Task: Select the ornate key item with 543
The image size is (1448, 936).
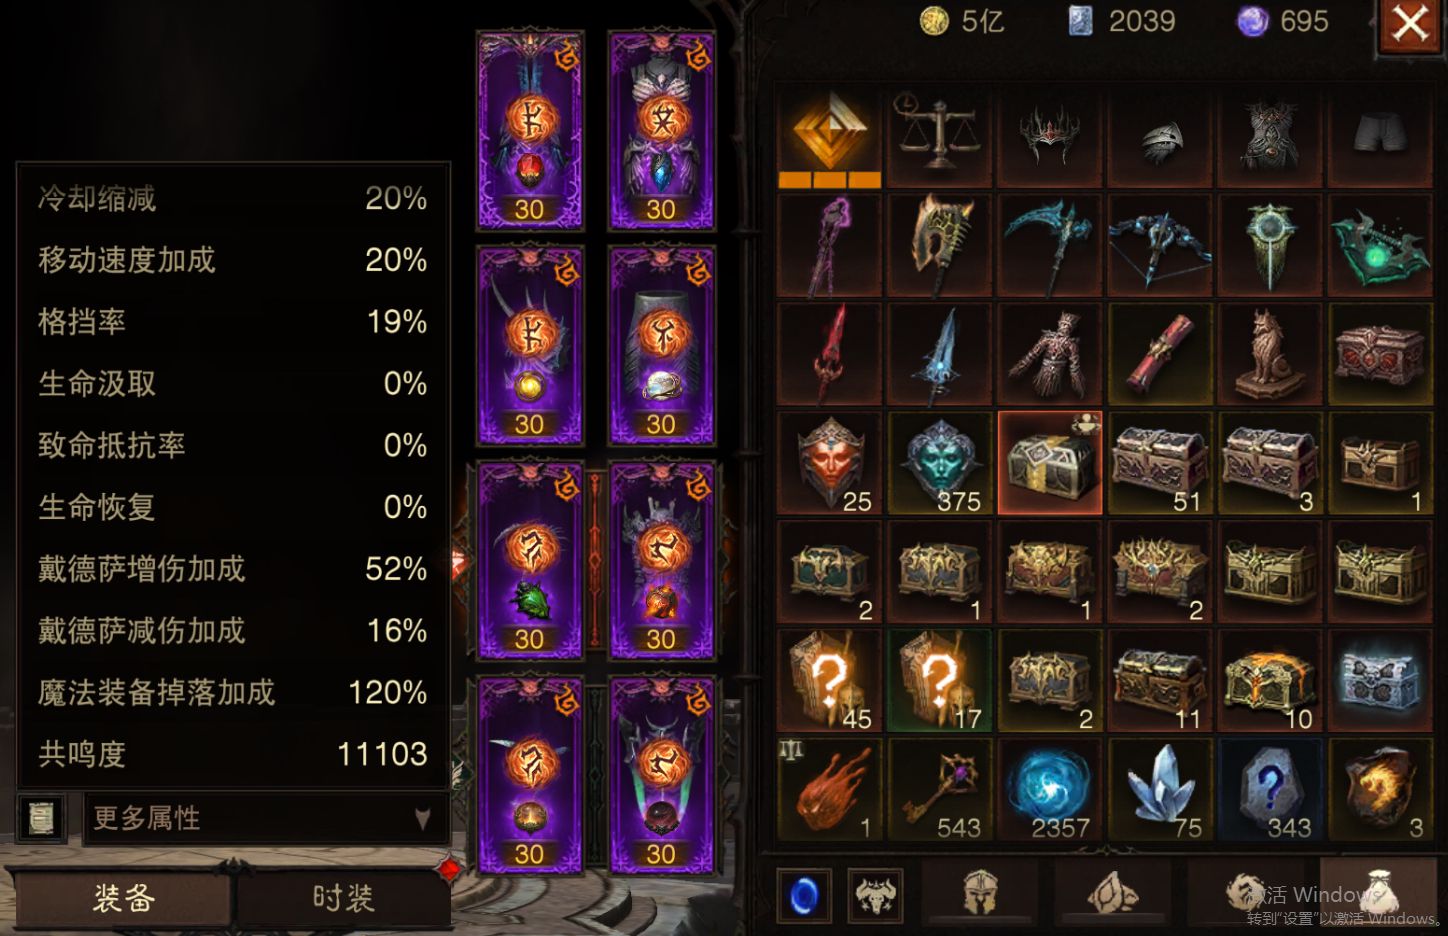Action: coord(939,789)
